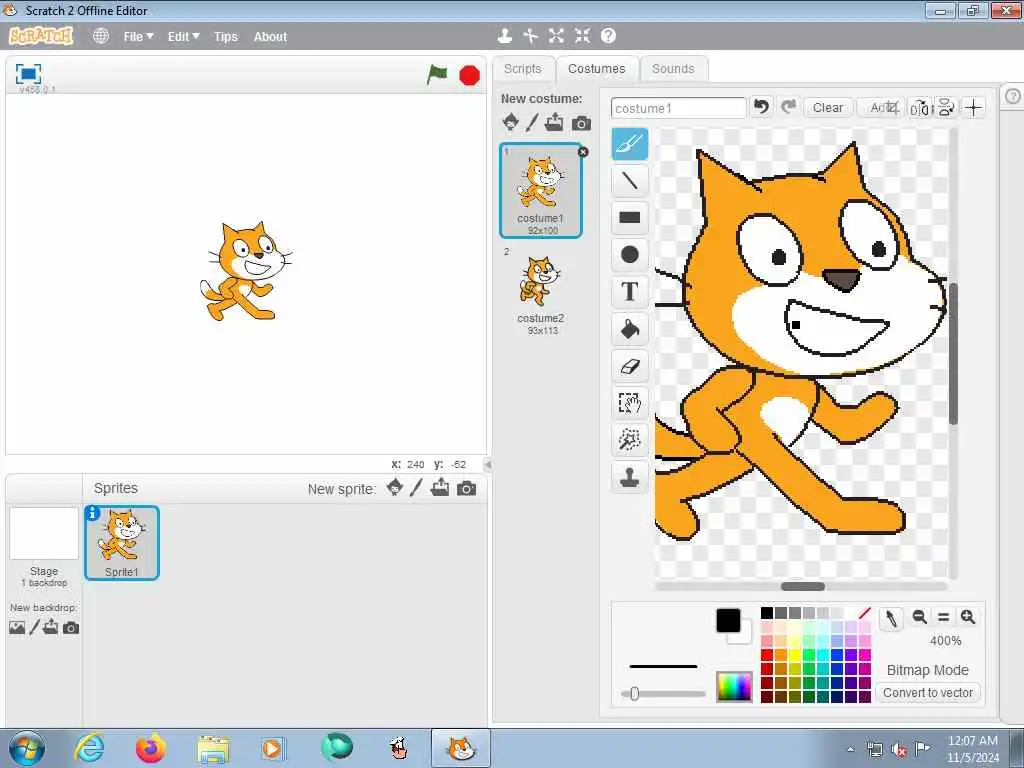
Task: Open Firefox from the taskbar
Action: coord(150,748)
